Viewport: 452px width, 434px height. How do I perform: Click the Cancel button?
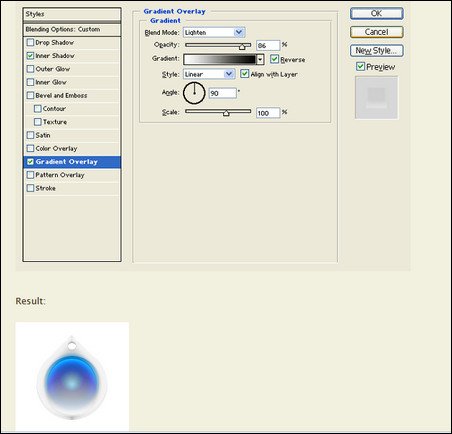point(377,32)
